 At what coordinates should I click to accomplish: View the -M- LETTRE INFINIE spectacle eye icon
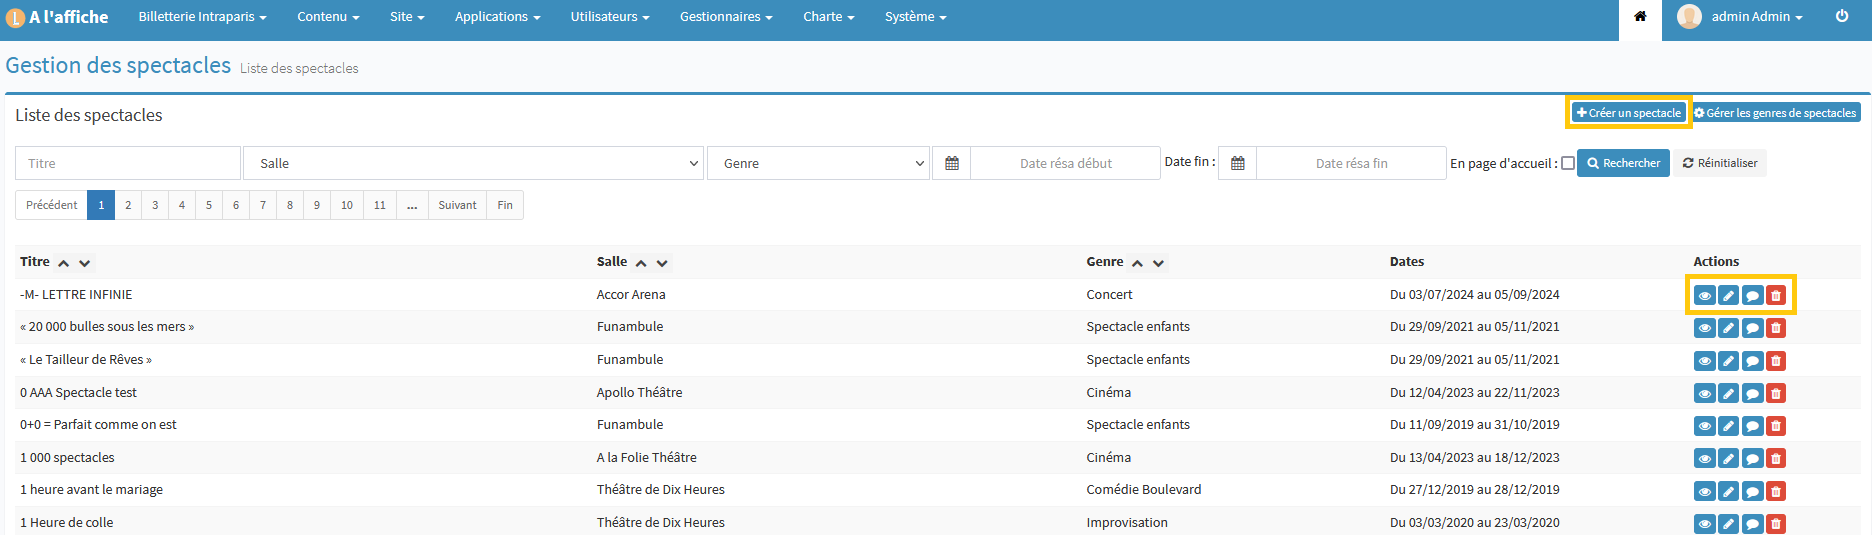(x=1704, y=295)
